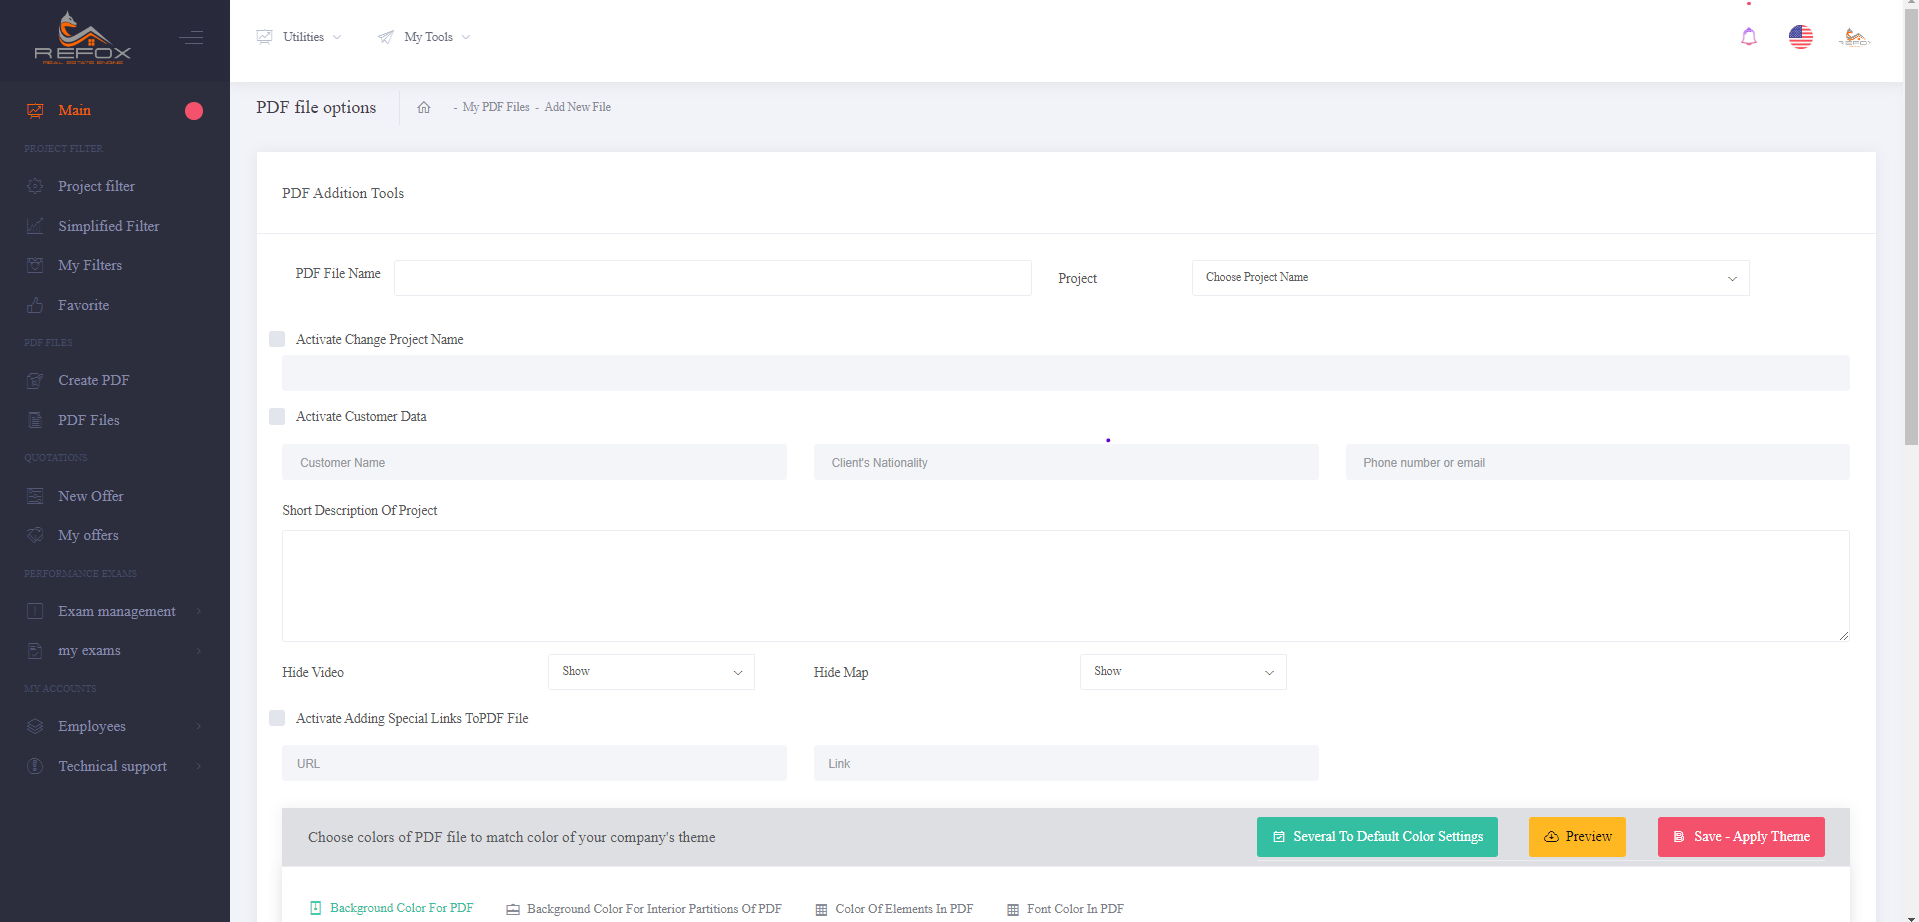
Task: Click the Create PDF sidebar icon
Action: coord(35,381)
